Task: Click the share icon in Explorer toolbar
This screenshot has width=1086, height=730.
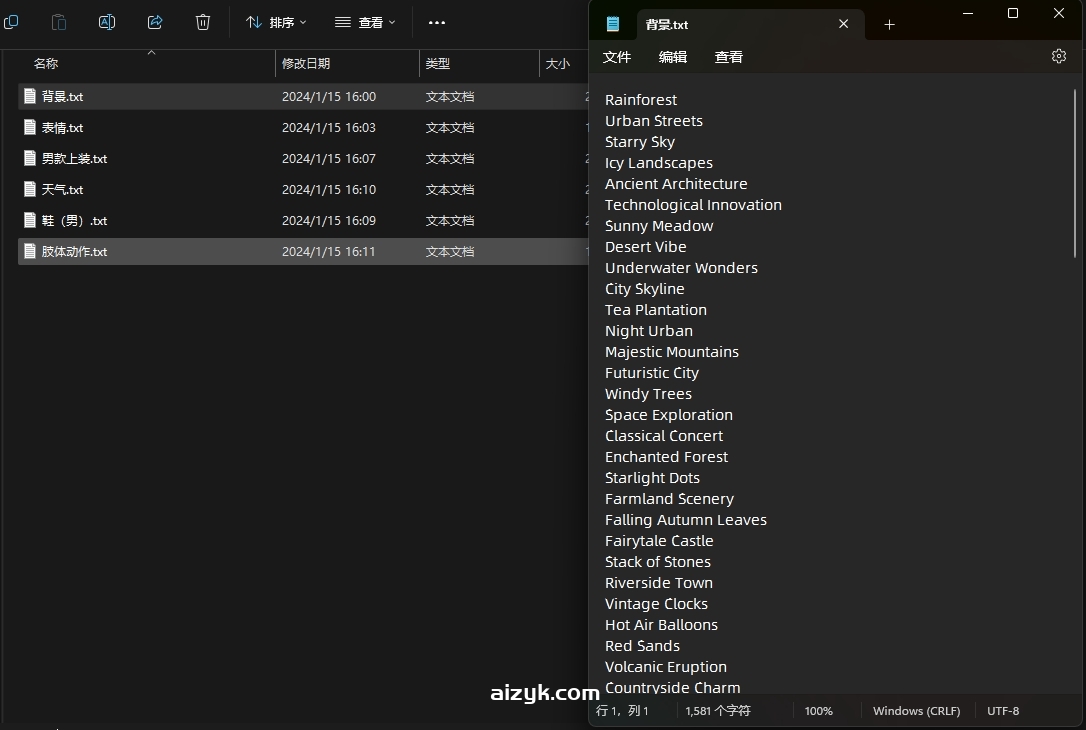Action: point(155,22)
